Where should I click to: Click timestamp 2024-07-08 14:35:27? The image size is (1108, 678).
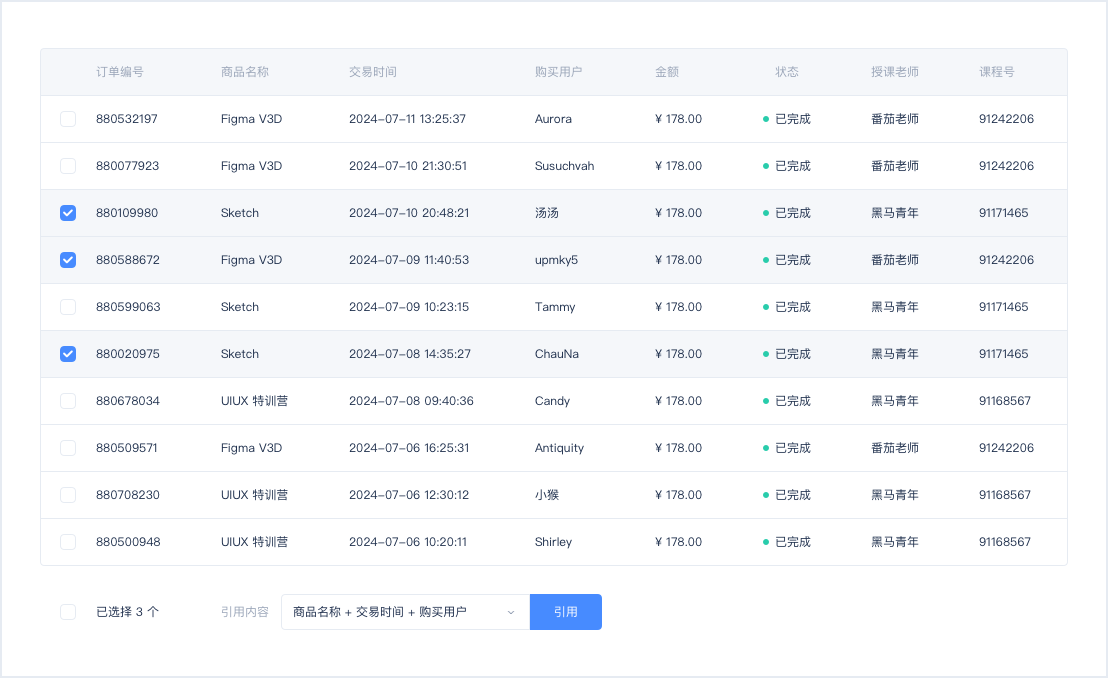(410, 354)
